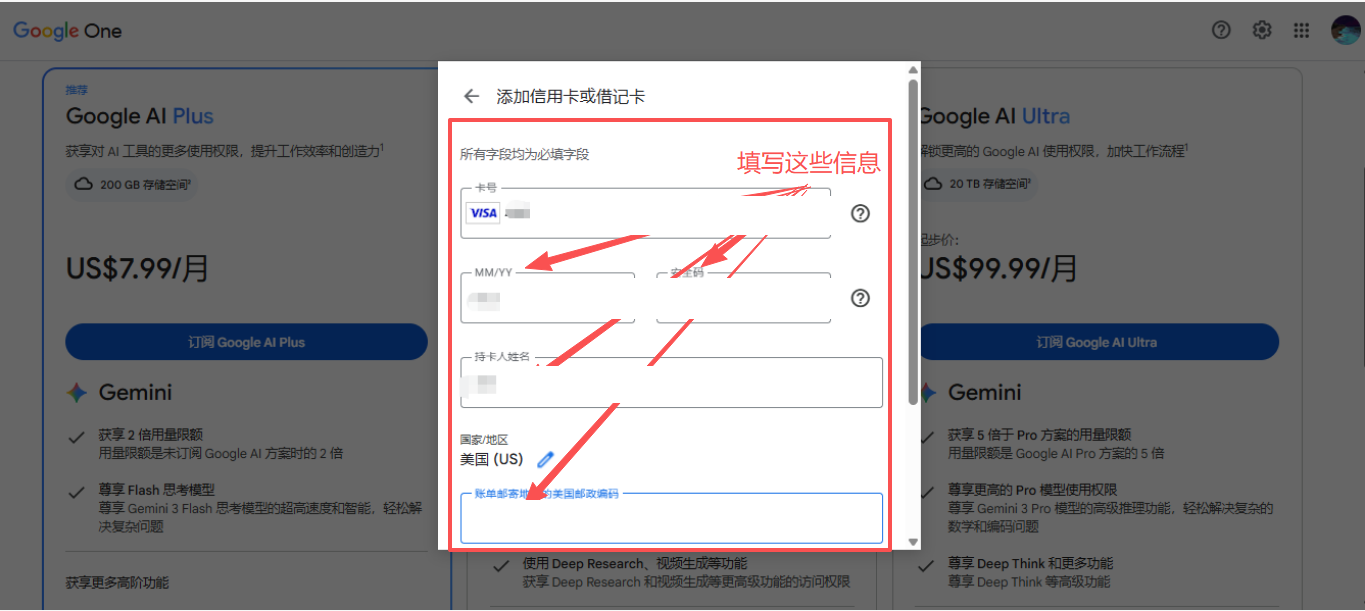Click the Google AI Ultra plan title
Image resolution: width=1365 pixels, height=611 pixels.
[x=994, y=116]
